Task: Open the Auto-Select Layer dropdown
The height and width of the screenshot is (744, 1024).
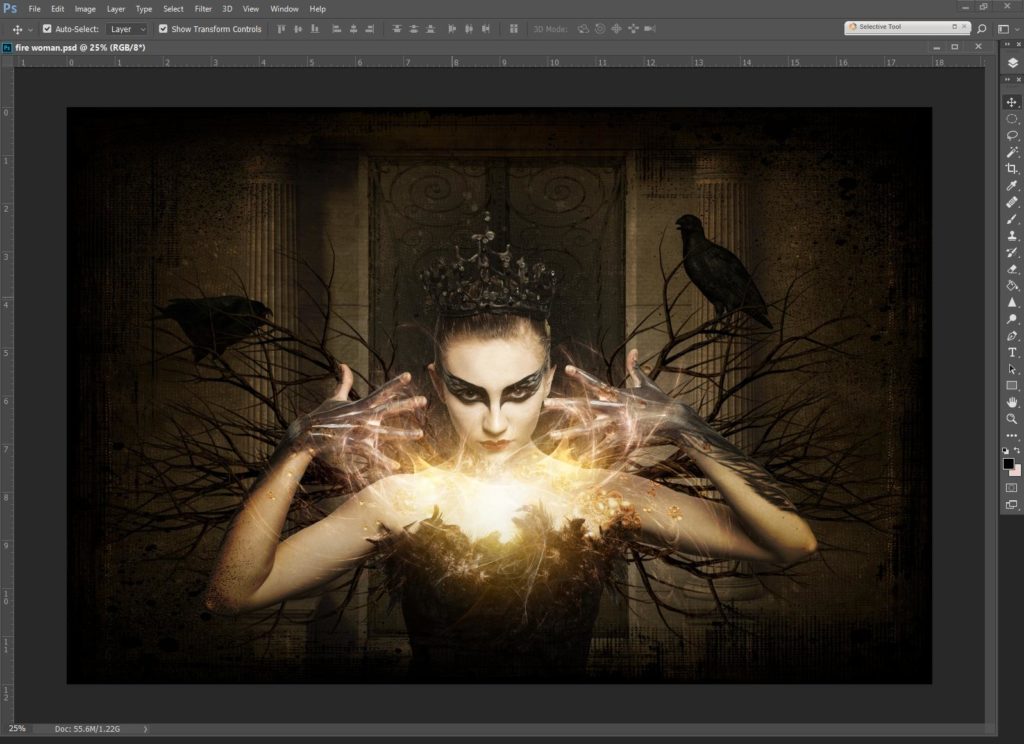Action: tap(127, 29)
